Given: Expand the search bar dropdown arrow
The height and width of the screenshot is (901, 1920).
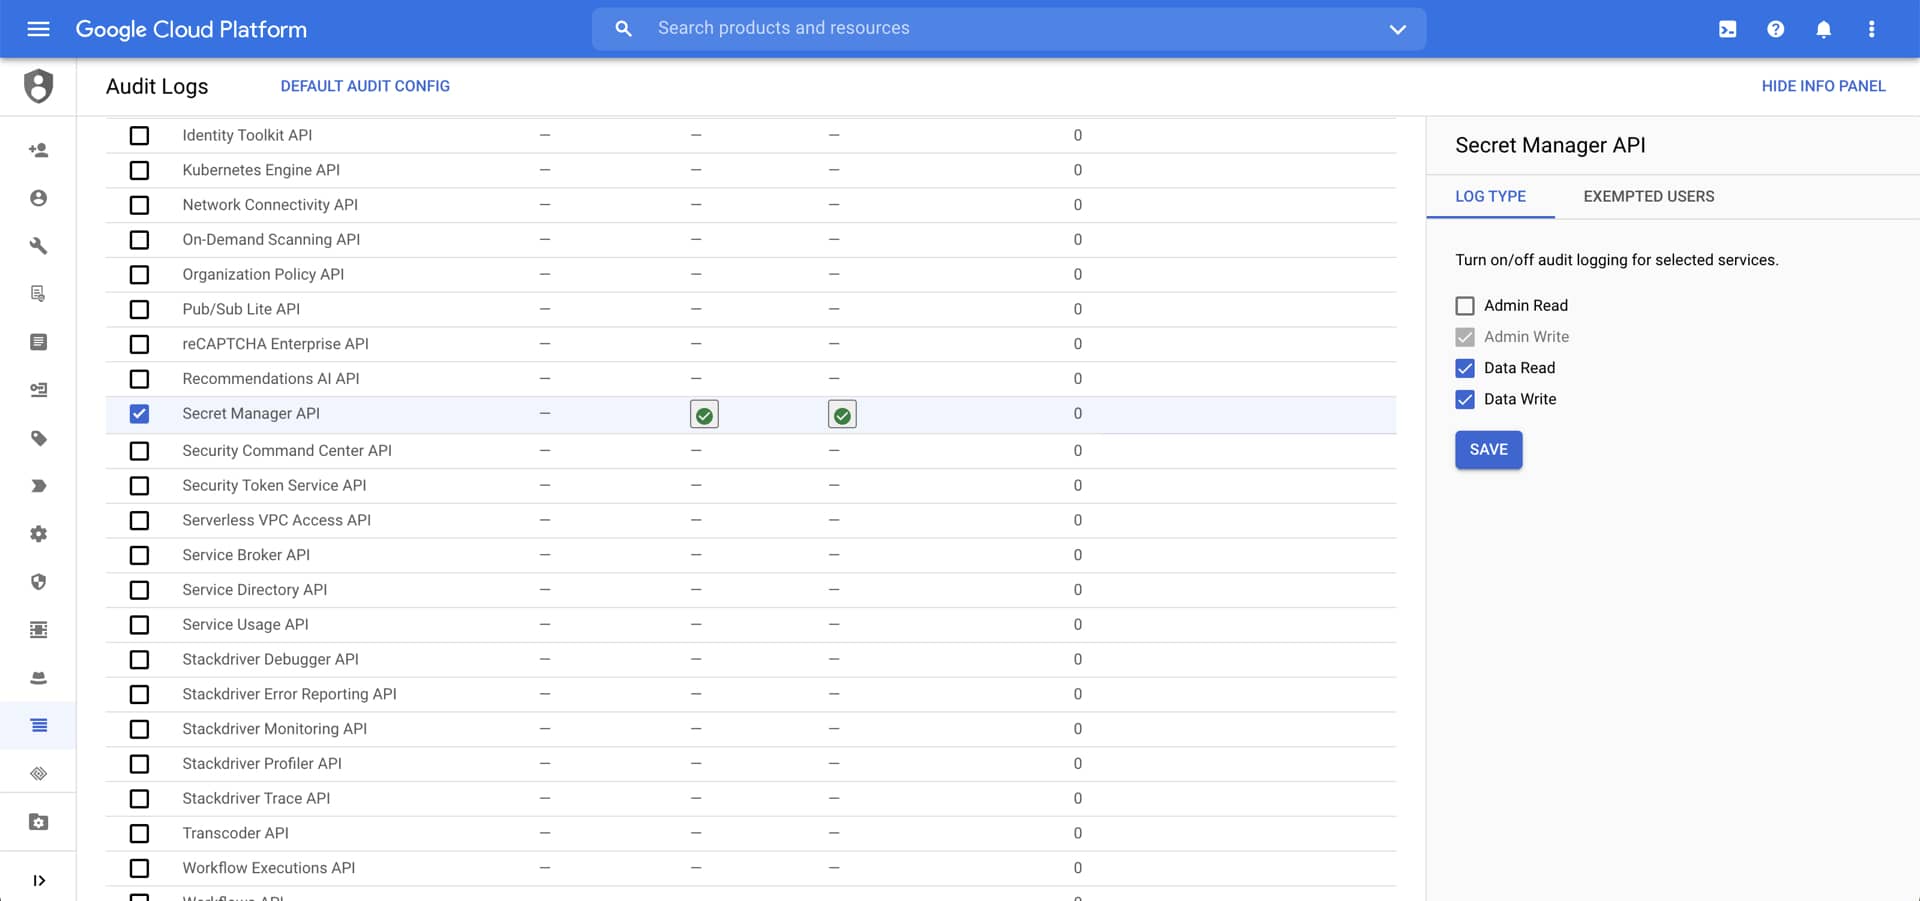Looking at the screenshot, I should pyautogui.click(x=1397, y=29).
